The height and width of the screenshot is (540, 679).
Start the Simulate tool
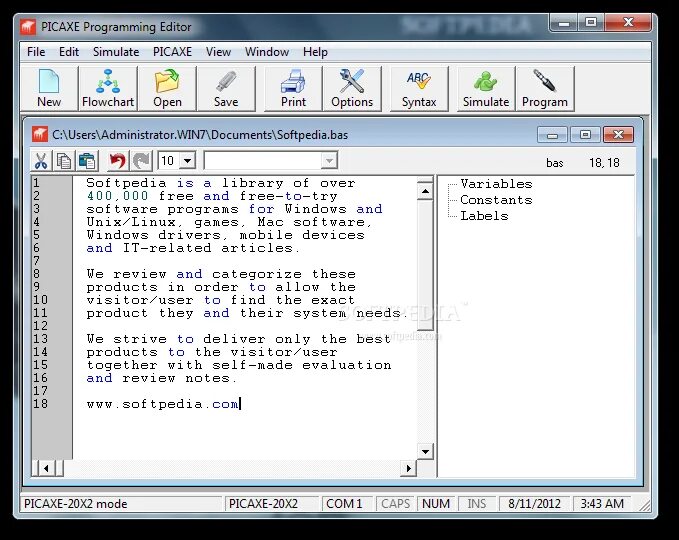pyautogui.click(x=486, y=89)
